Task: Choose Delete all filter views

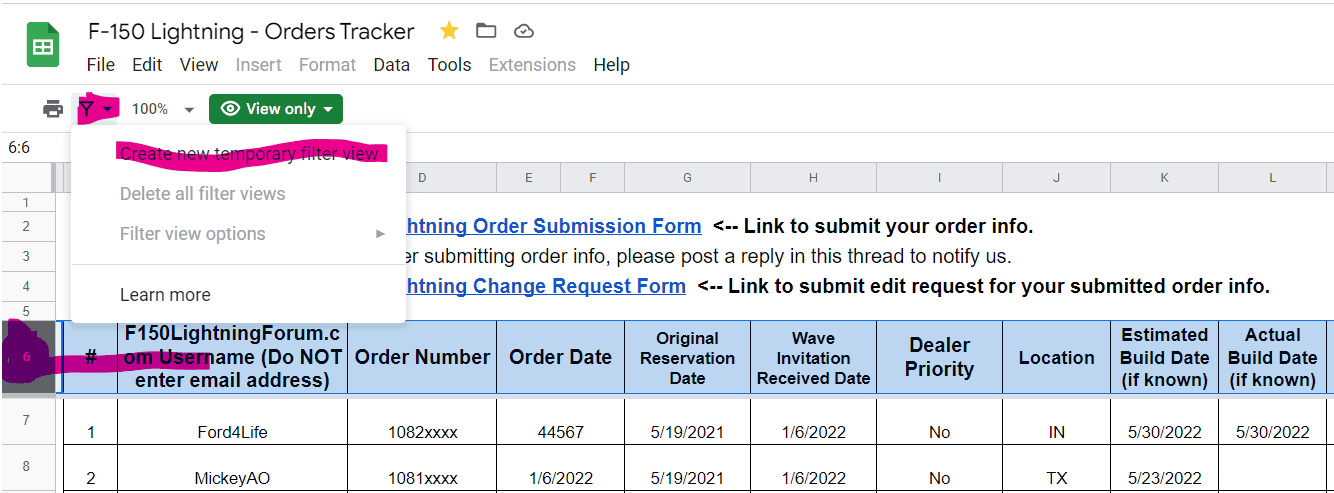Action: [239, 194]
